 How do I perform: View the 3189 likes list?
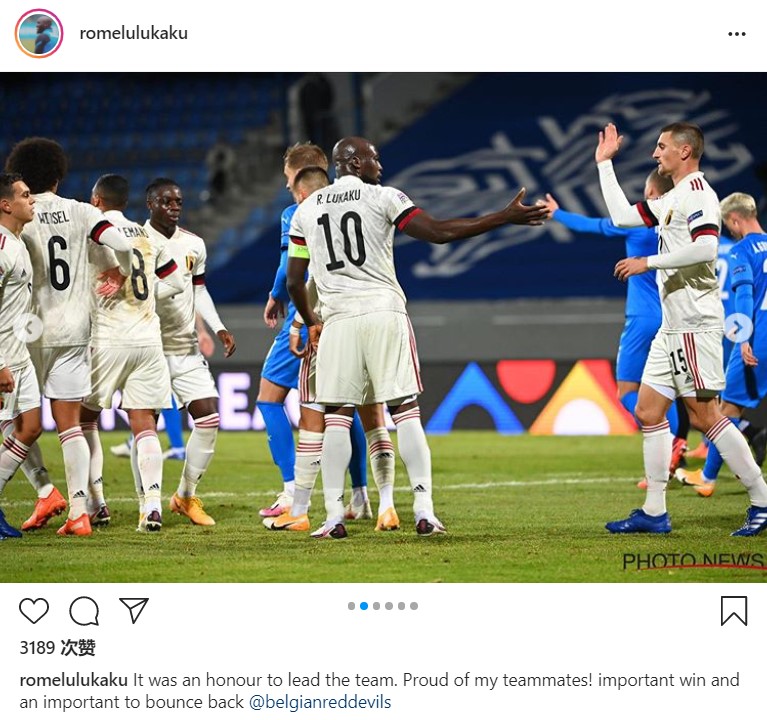coord(57,648)
